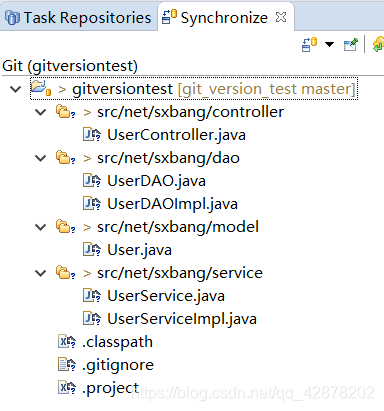Collapse the src/net/sxbang/service folder
The width and height of the screenshot is (384, 411).
[41, 273]
